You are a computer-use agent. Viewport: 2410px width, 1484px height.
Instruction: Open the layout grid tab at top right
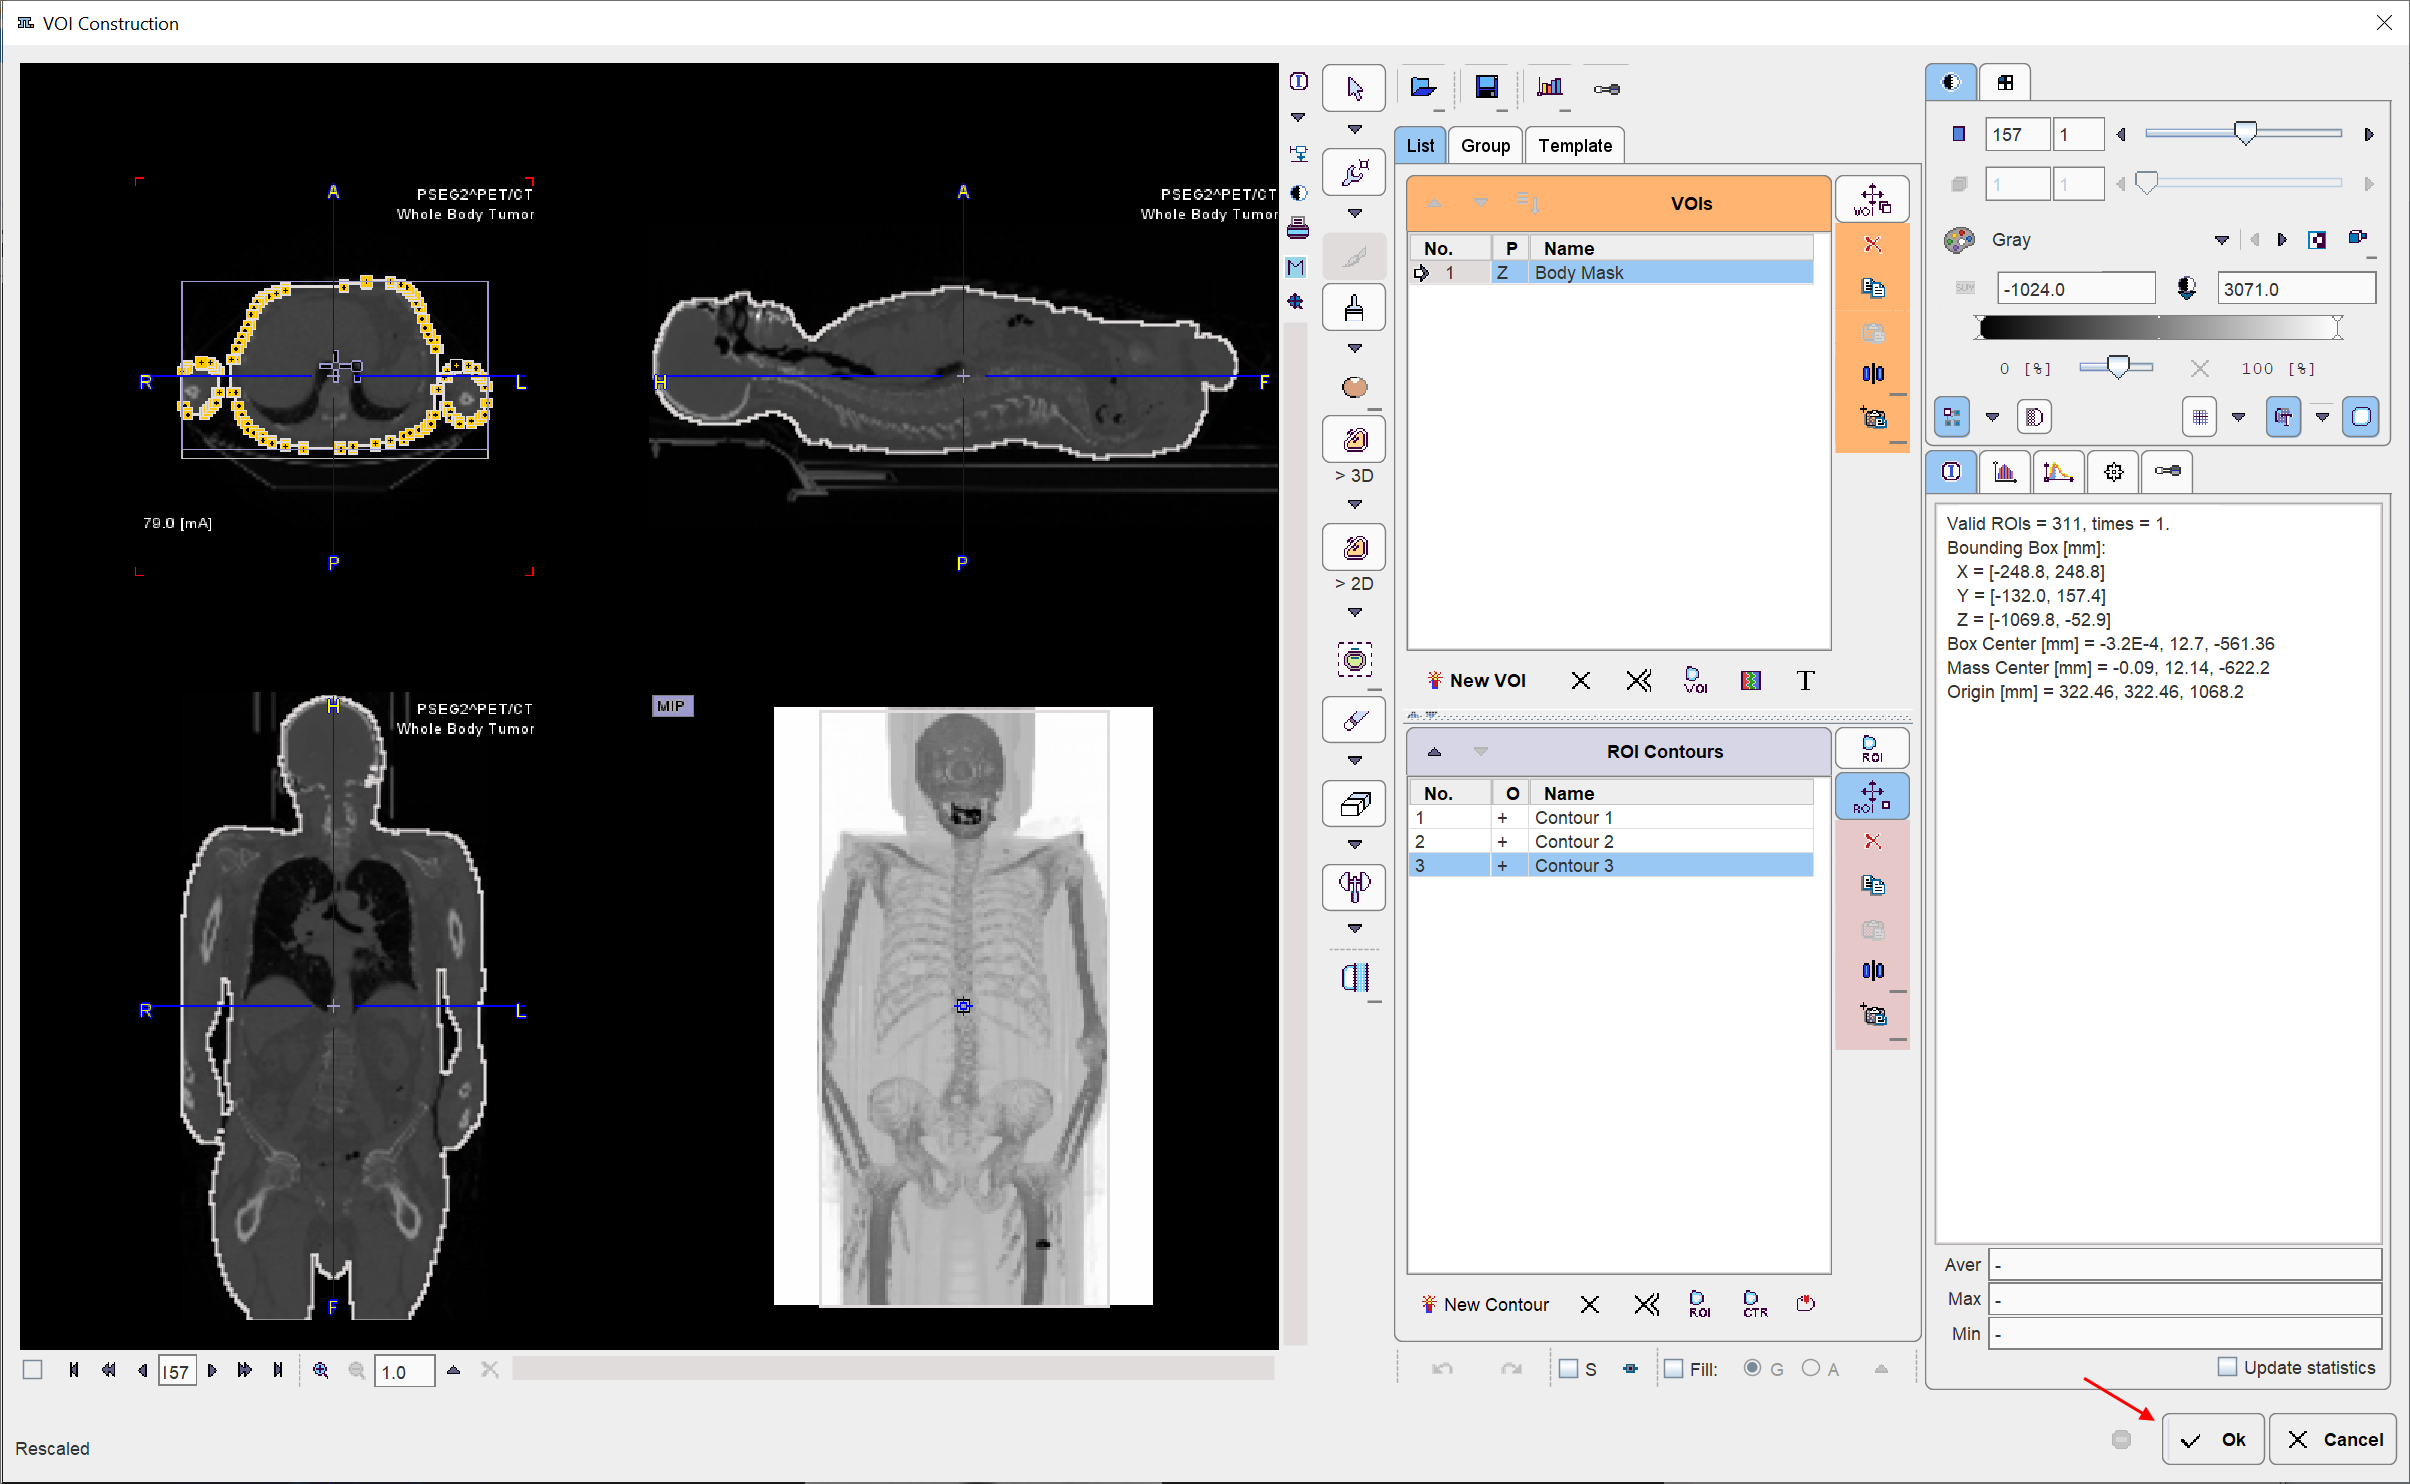2005,83
